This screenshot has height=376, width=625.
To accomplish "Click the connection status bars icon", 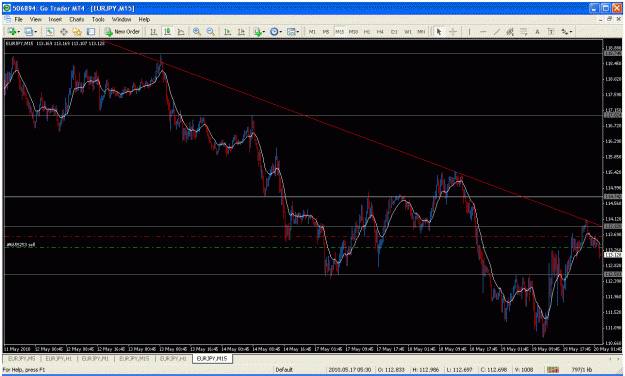I will [x=553, y=370].
